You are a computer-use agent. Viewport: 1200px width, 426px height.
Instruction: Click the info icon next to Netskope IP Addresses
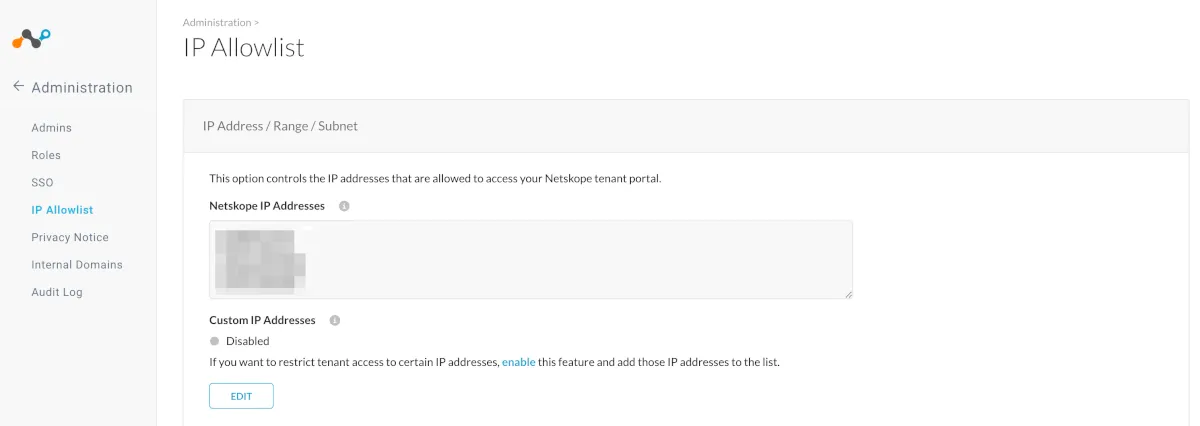tap(344, 206)
